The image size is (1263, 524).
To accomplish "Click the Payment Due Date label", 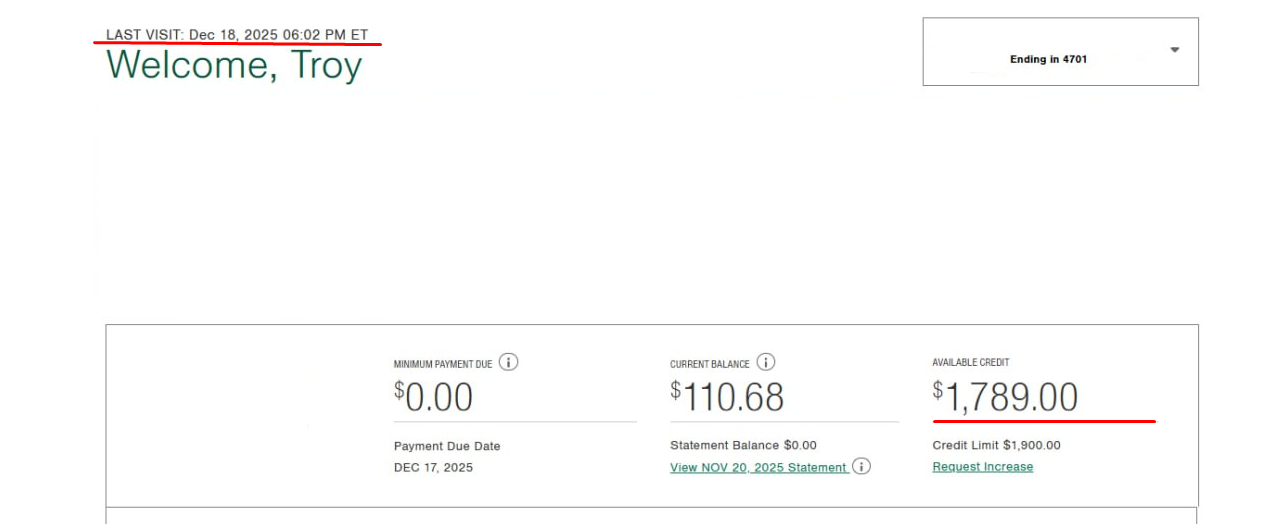I will 447,446.
